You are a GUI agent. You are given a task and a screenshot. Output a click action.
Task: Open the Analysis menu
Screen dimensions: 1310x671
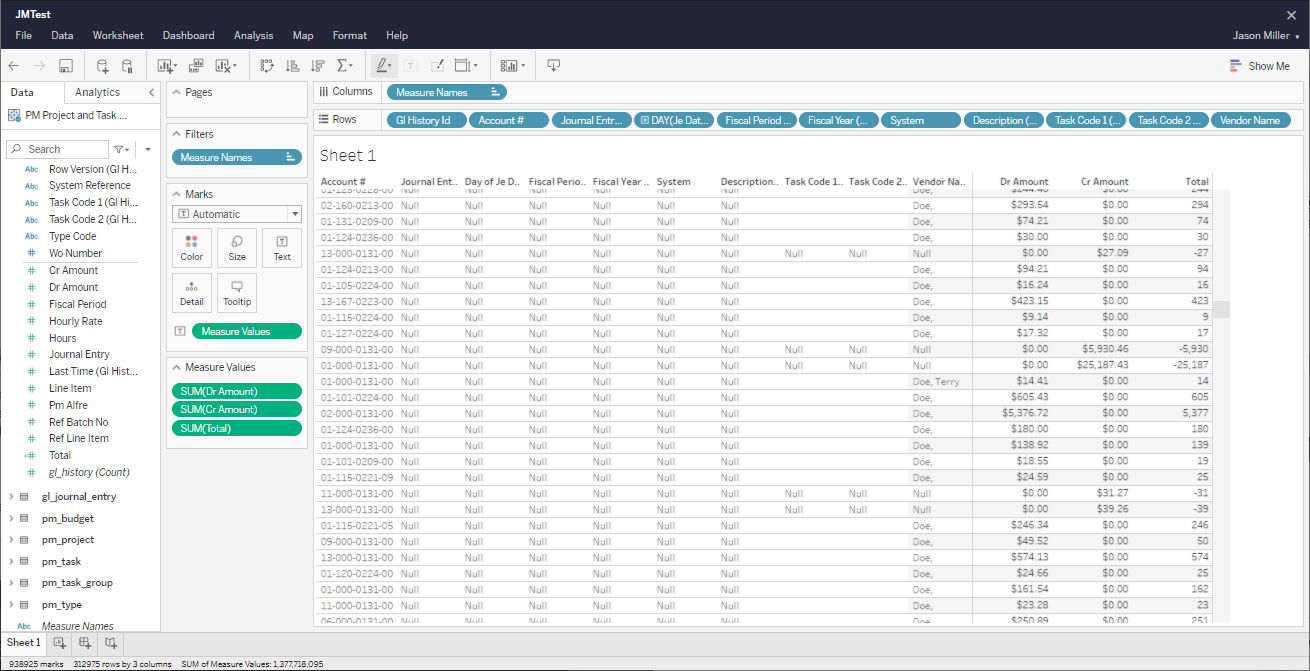pyautogui.click(x=253, y=35)
